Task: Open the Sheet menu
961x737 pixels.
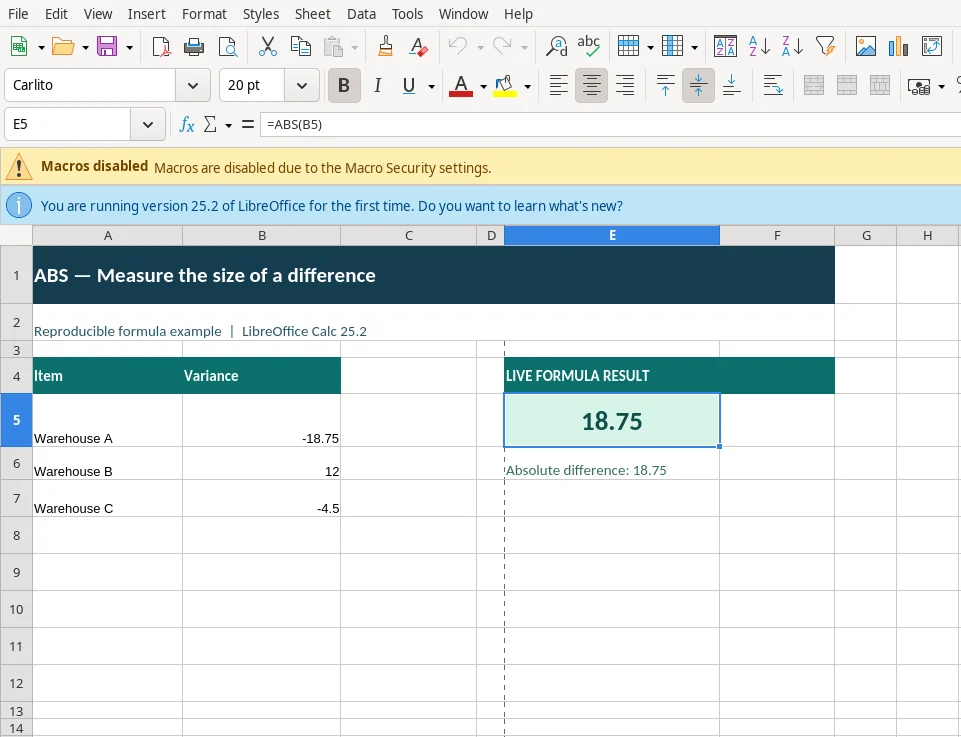Action: [313, 14]
